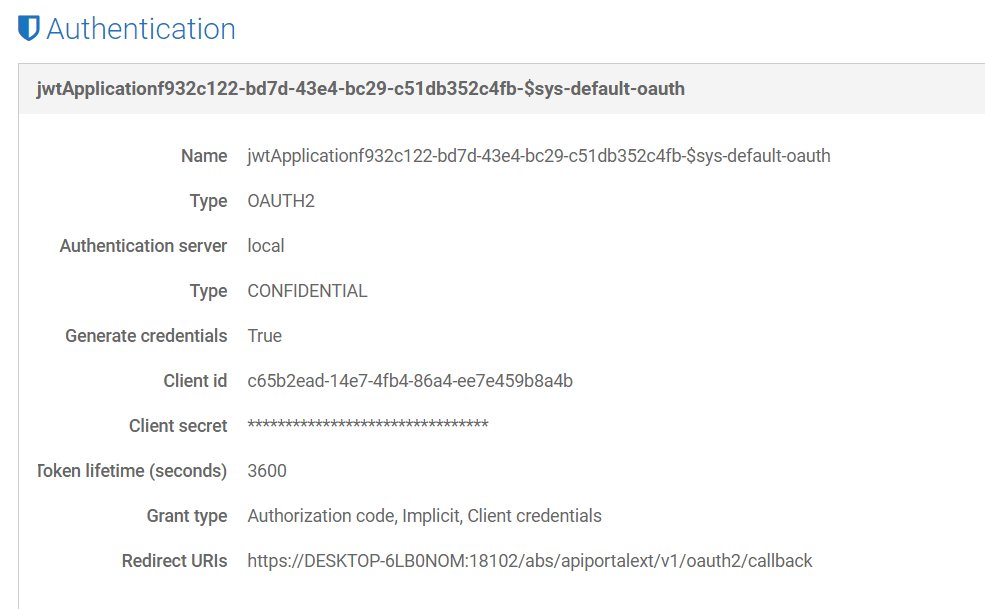Click the shield icon beside Authentication
The image size is (985, 609).
coord(29,28)
